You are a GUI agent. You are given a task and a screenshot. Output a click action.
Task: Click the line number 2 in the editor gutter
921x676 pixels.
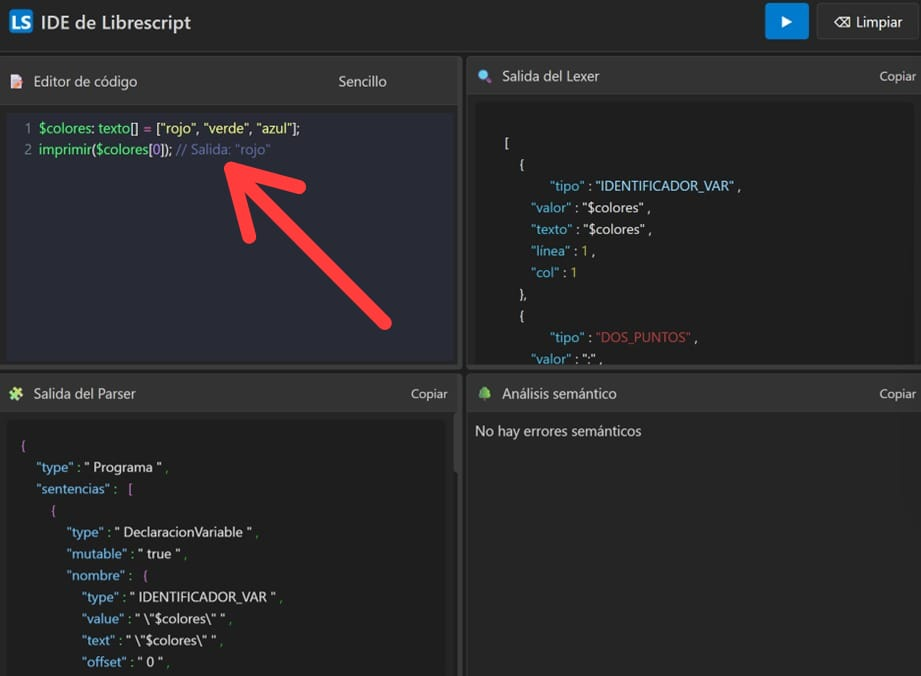point(28,149)
